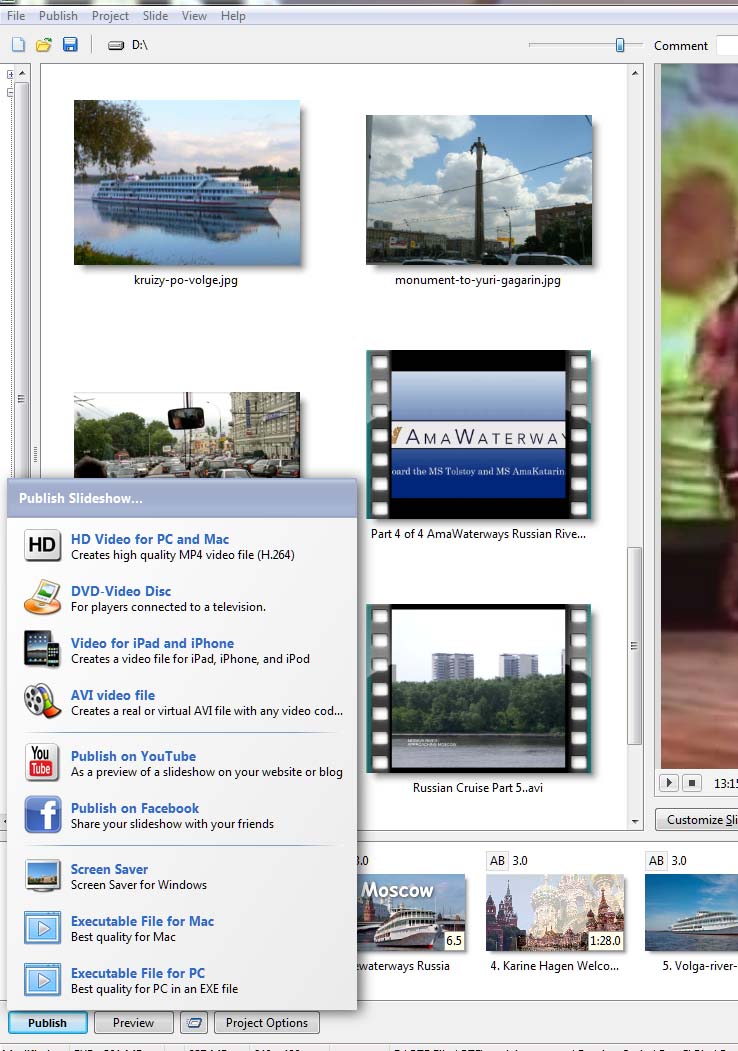Choose Executable File for PC icon

(42, 980)
